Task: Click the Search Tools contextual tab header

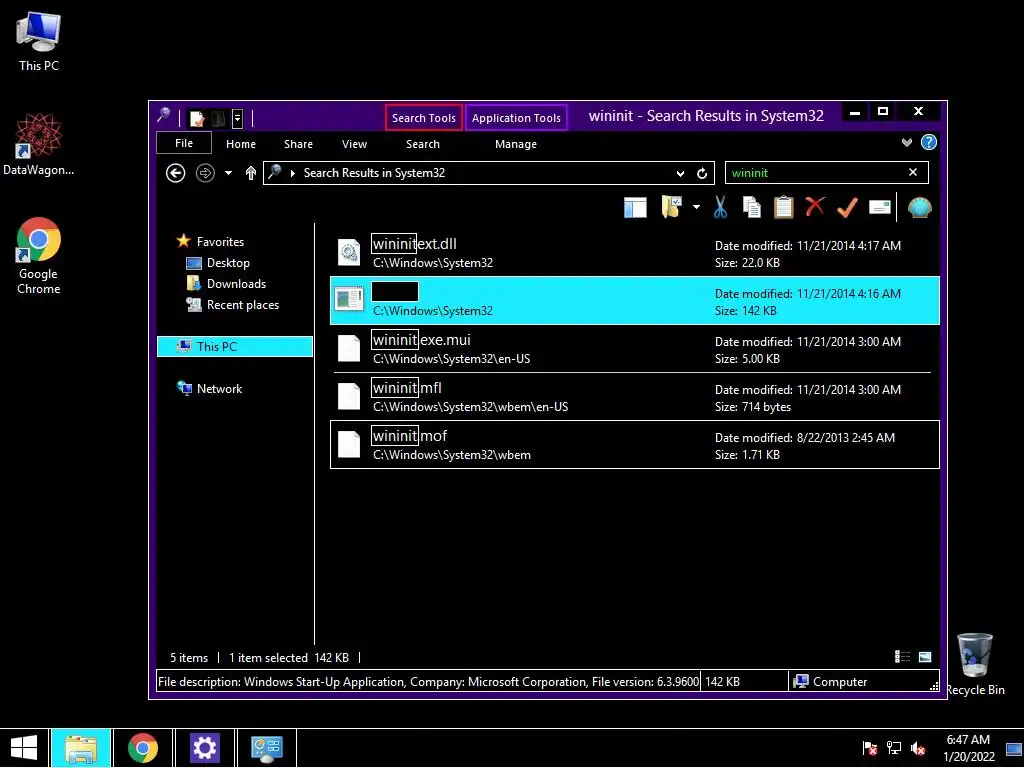Action: coord(423,118)
